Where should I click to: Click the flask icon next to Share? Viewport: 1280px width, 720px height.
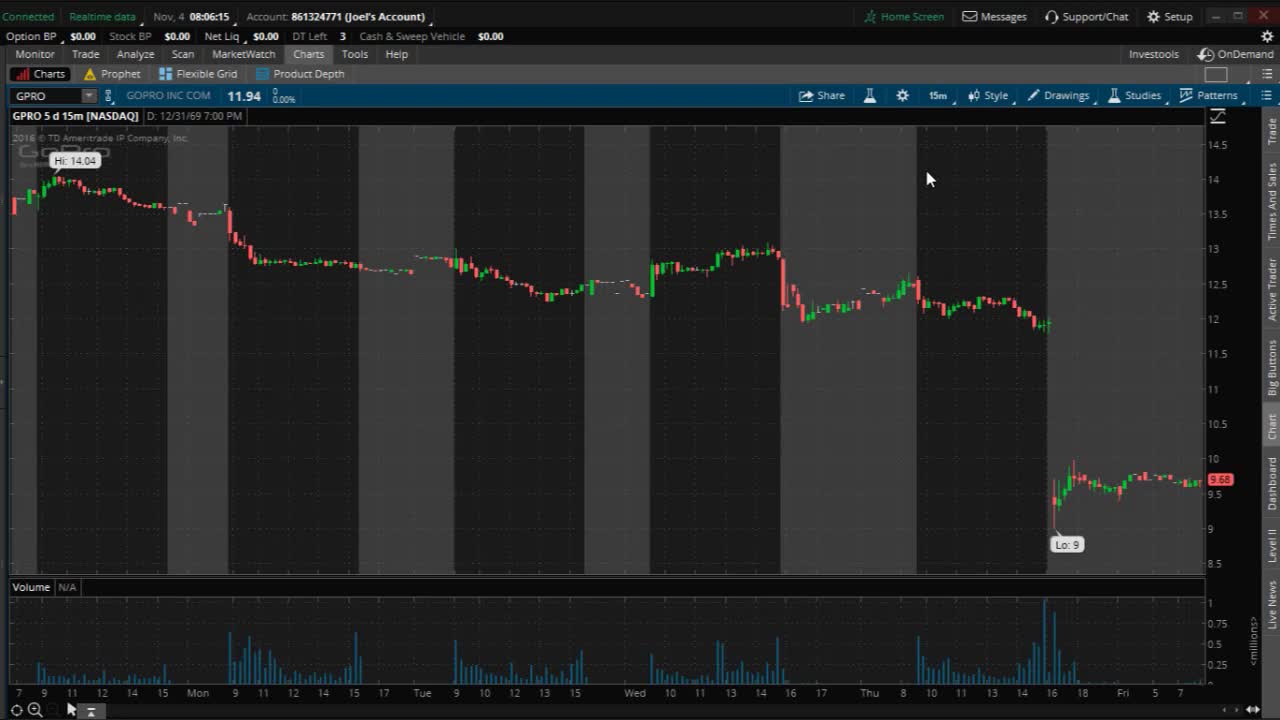pyautogui.click(x=870, y=96)
